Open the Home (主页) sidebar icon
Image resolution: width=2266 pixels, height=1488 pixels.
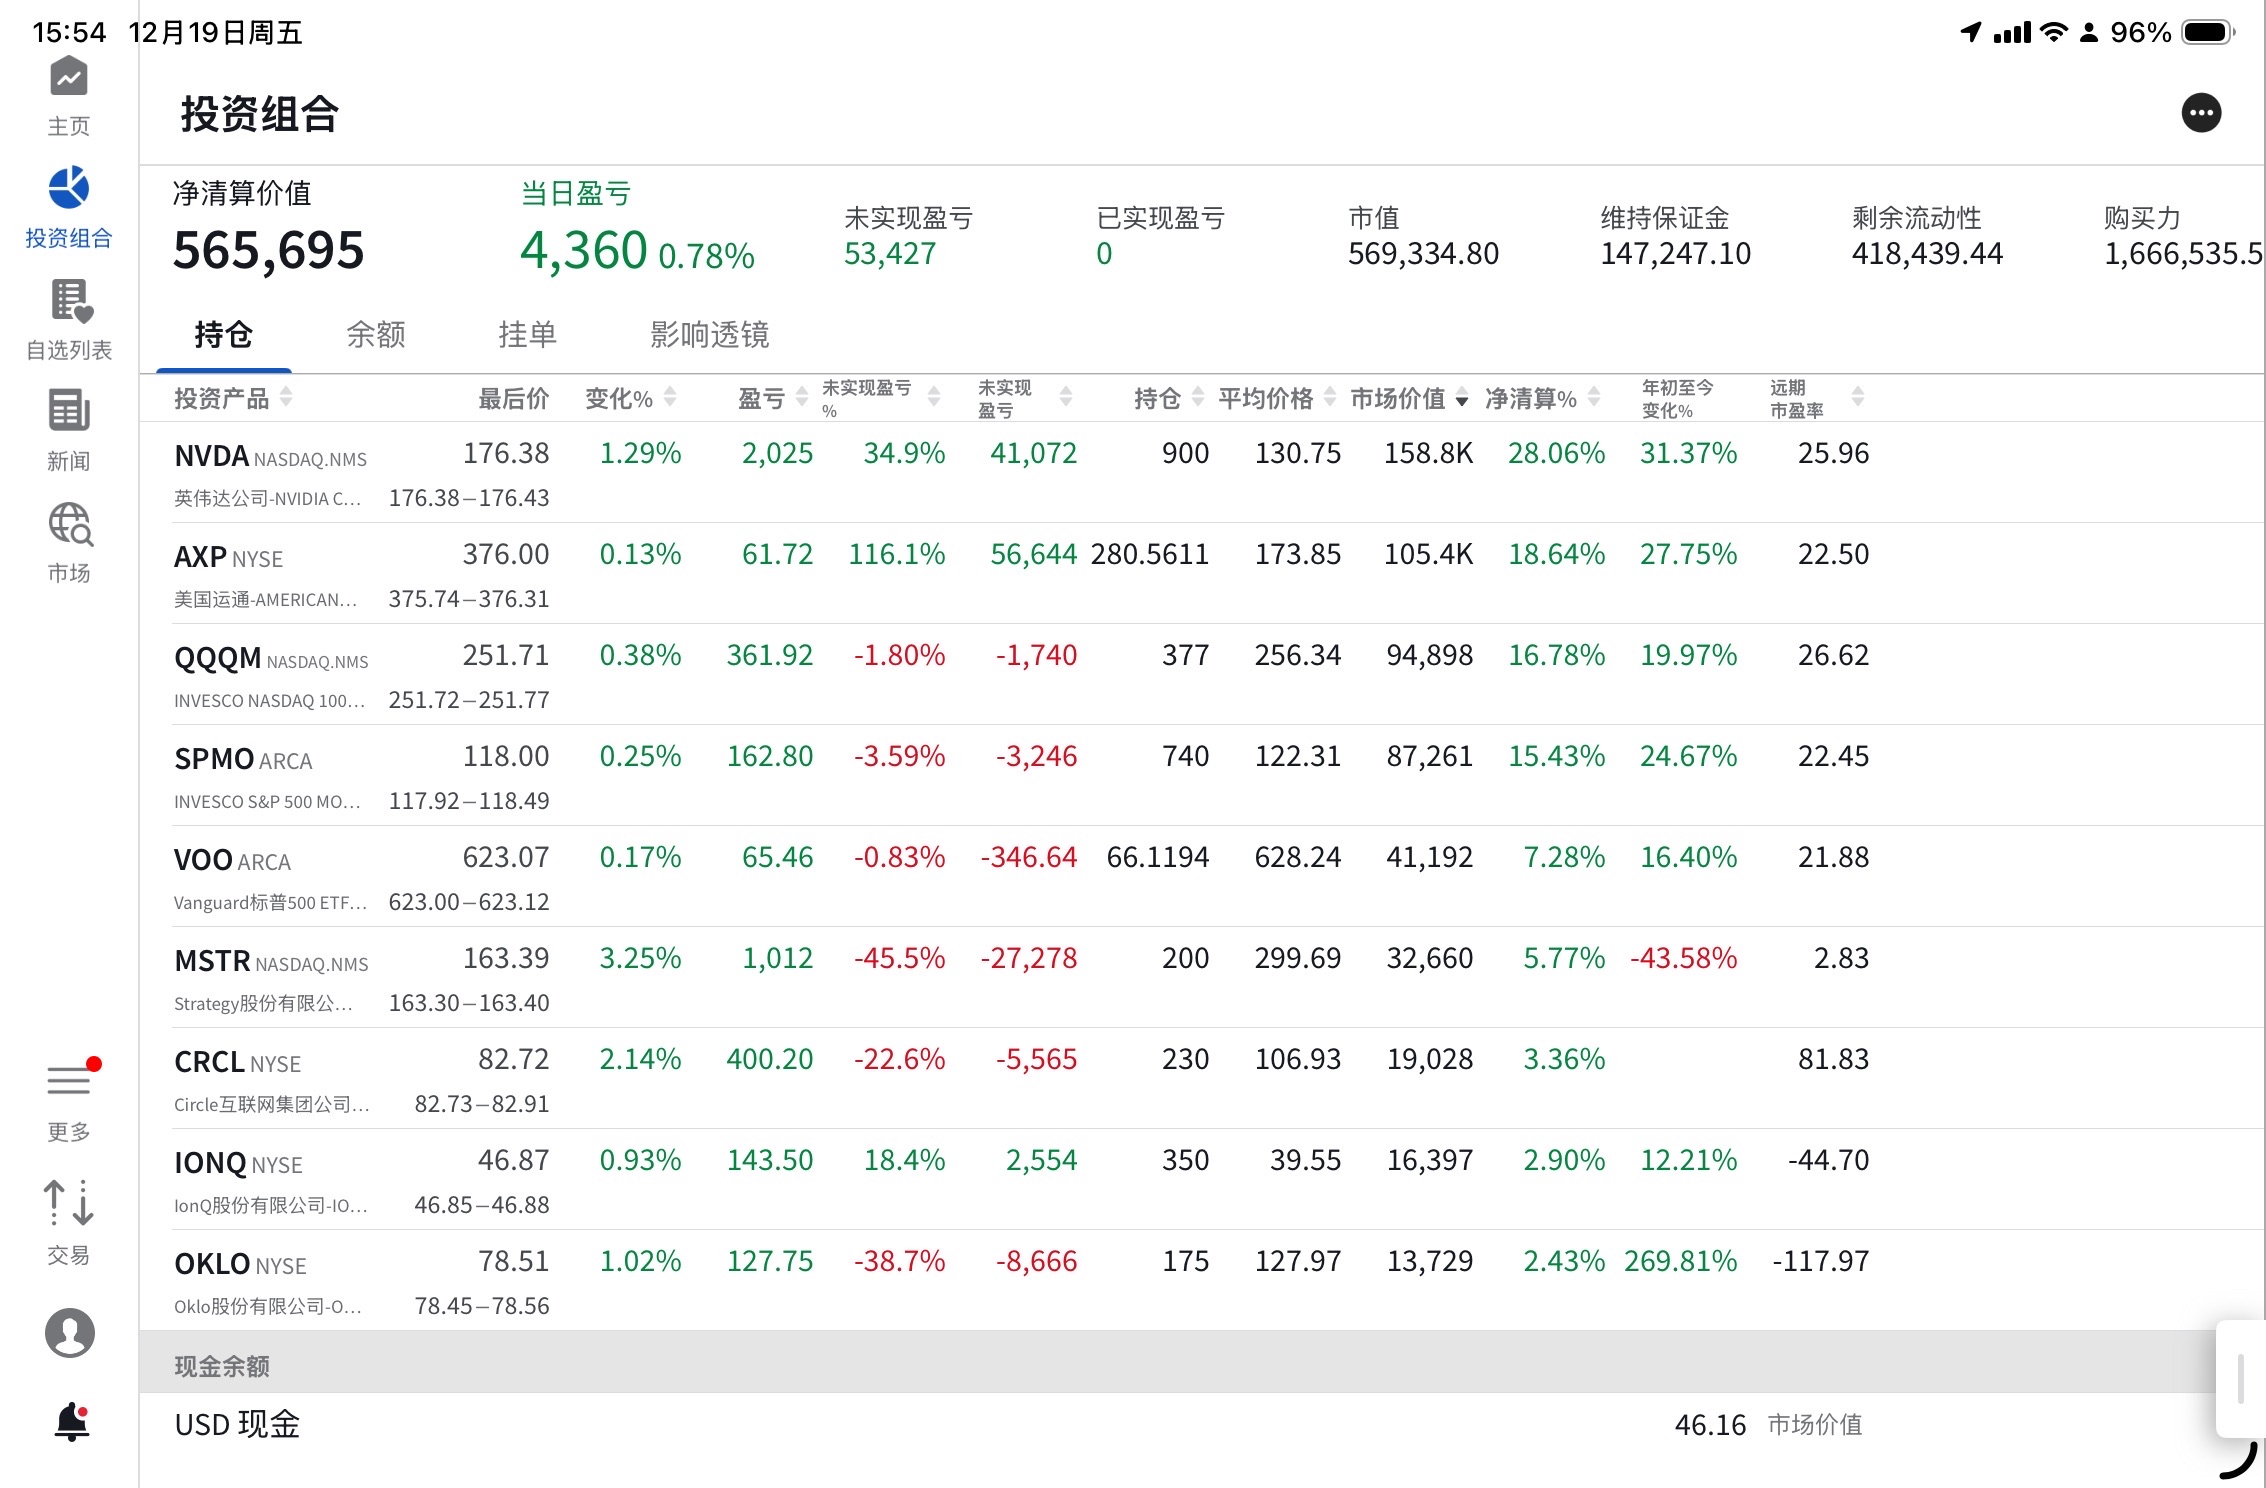[69, 78]
